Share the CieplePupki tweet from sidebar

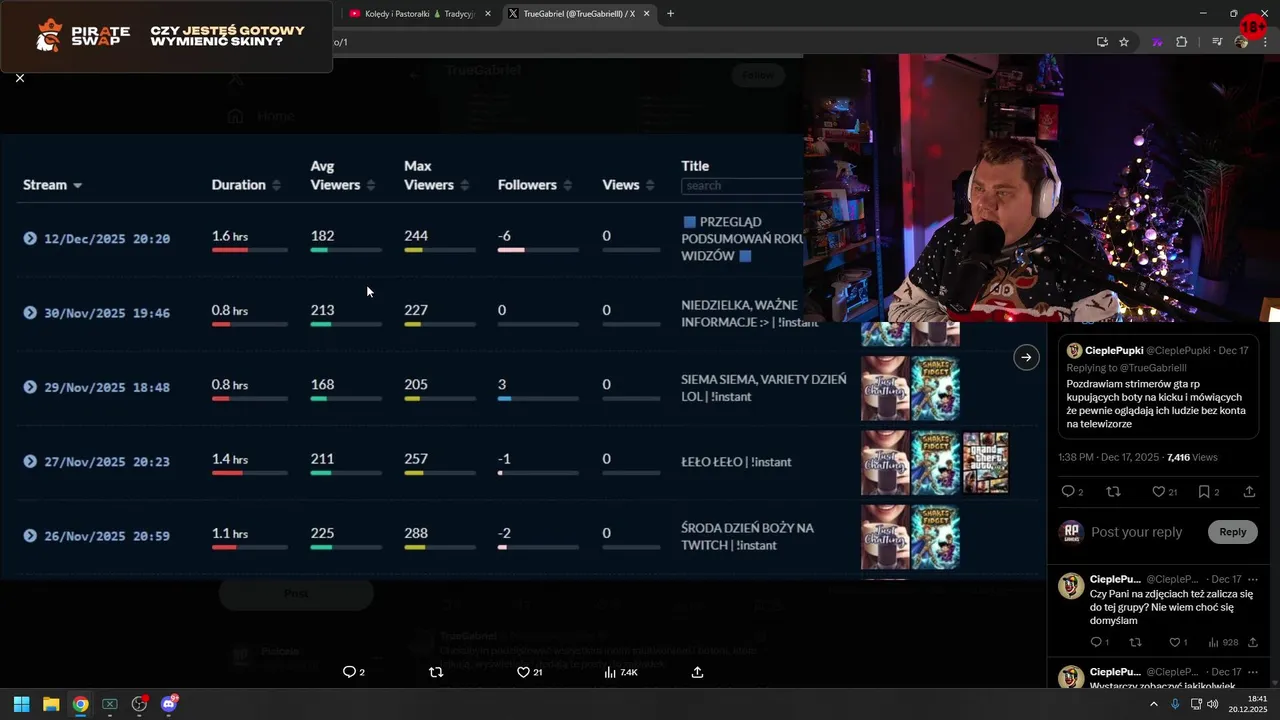(x=1249, y=491)
